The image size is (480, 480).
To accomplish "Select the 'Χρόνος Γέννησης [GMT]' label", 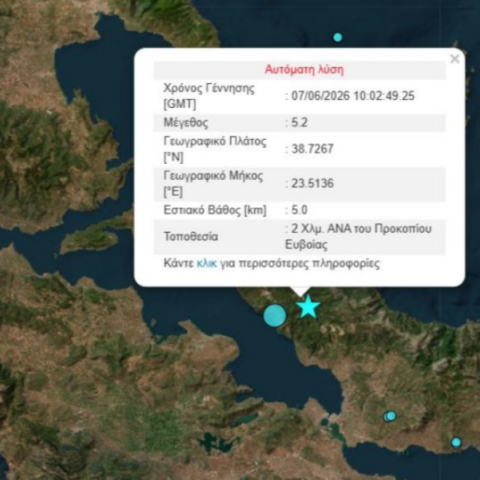I will click(x=209, y=96).
